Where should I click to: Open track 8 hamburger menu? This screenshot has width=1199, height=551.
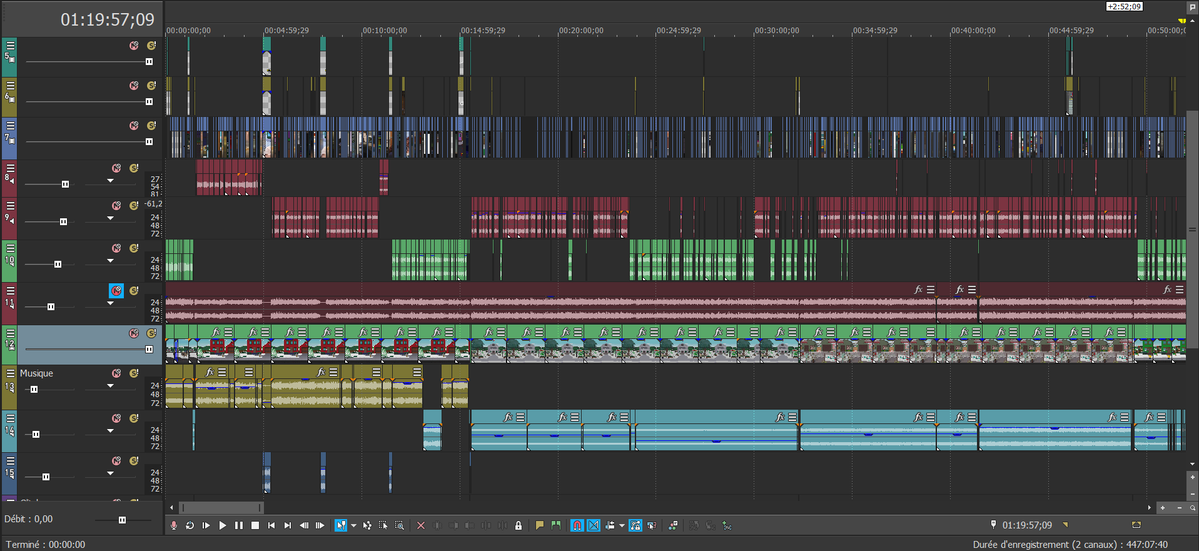click(x=11, y=167)
